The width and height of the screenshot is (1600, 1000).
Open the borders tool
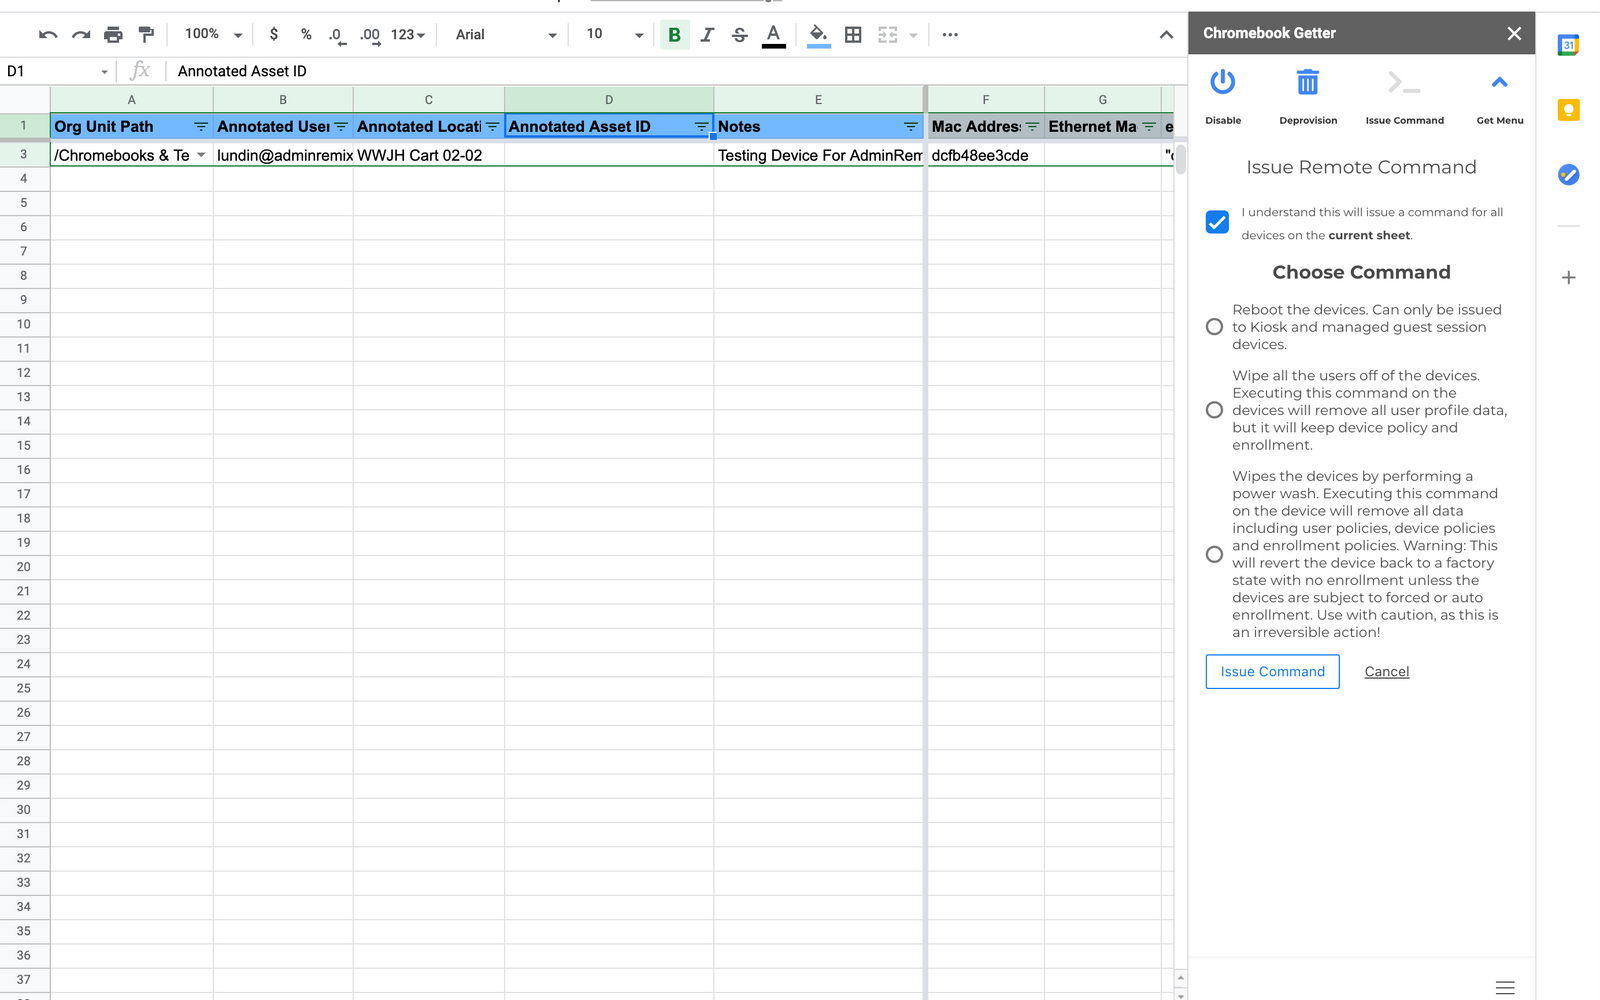853,33
